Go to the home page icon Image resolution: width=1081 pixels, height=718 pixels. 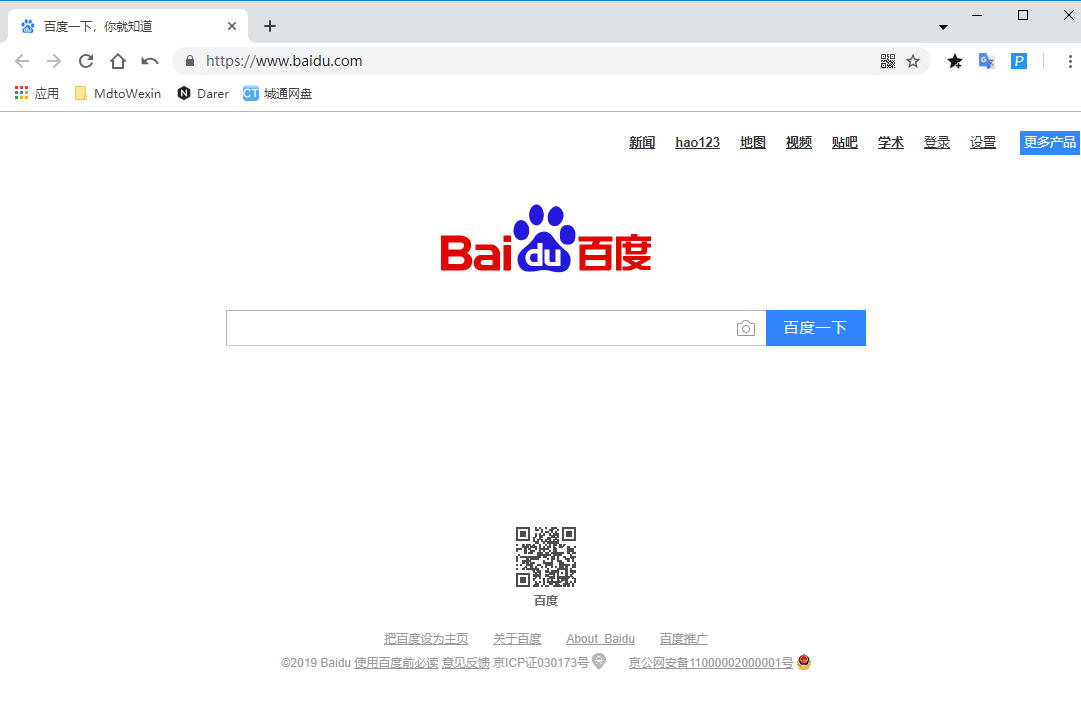click(118, 61)
